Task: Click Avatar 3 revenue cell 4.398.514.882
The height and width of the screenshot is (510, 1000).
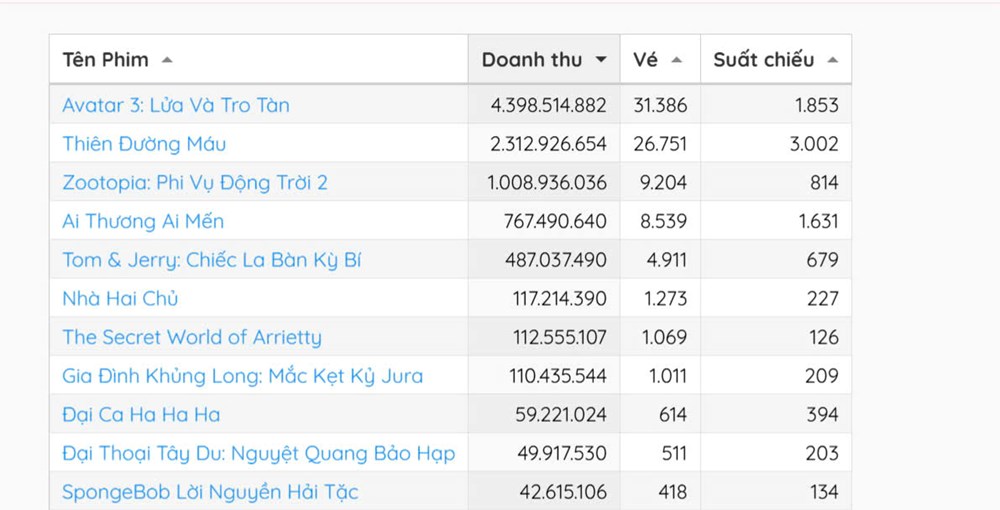Action: pos(548,105)
